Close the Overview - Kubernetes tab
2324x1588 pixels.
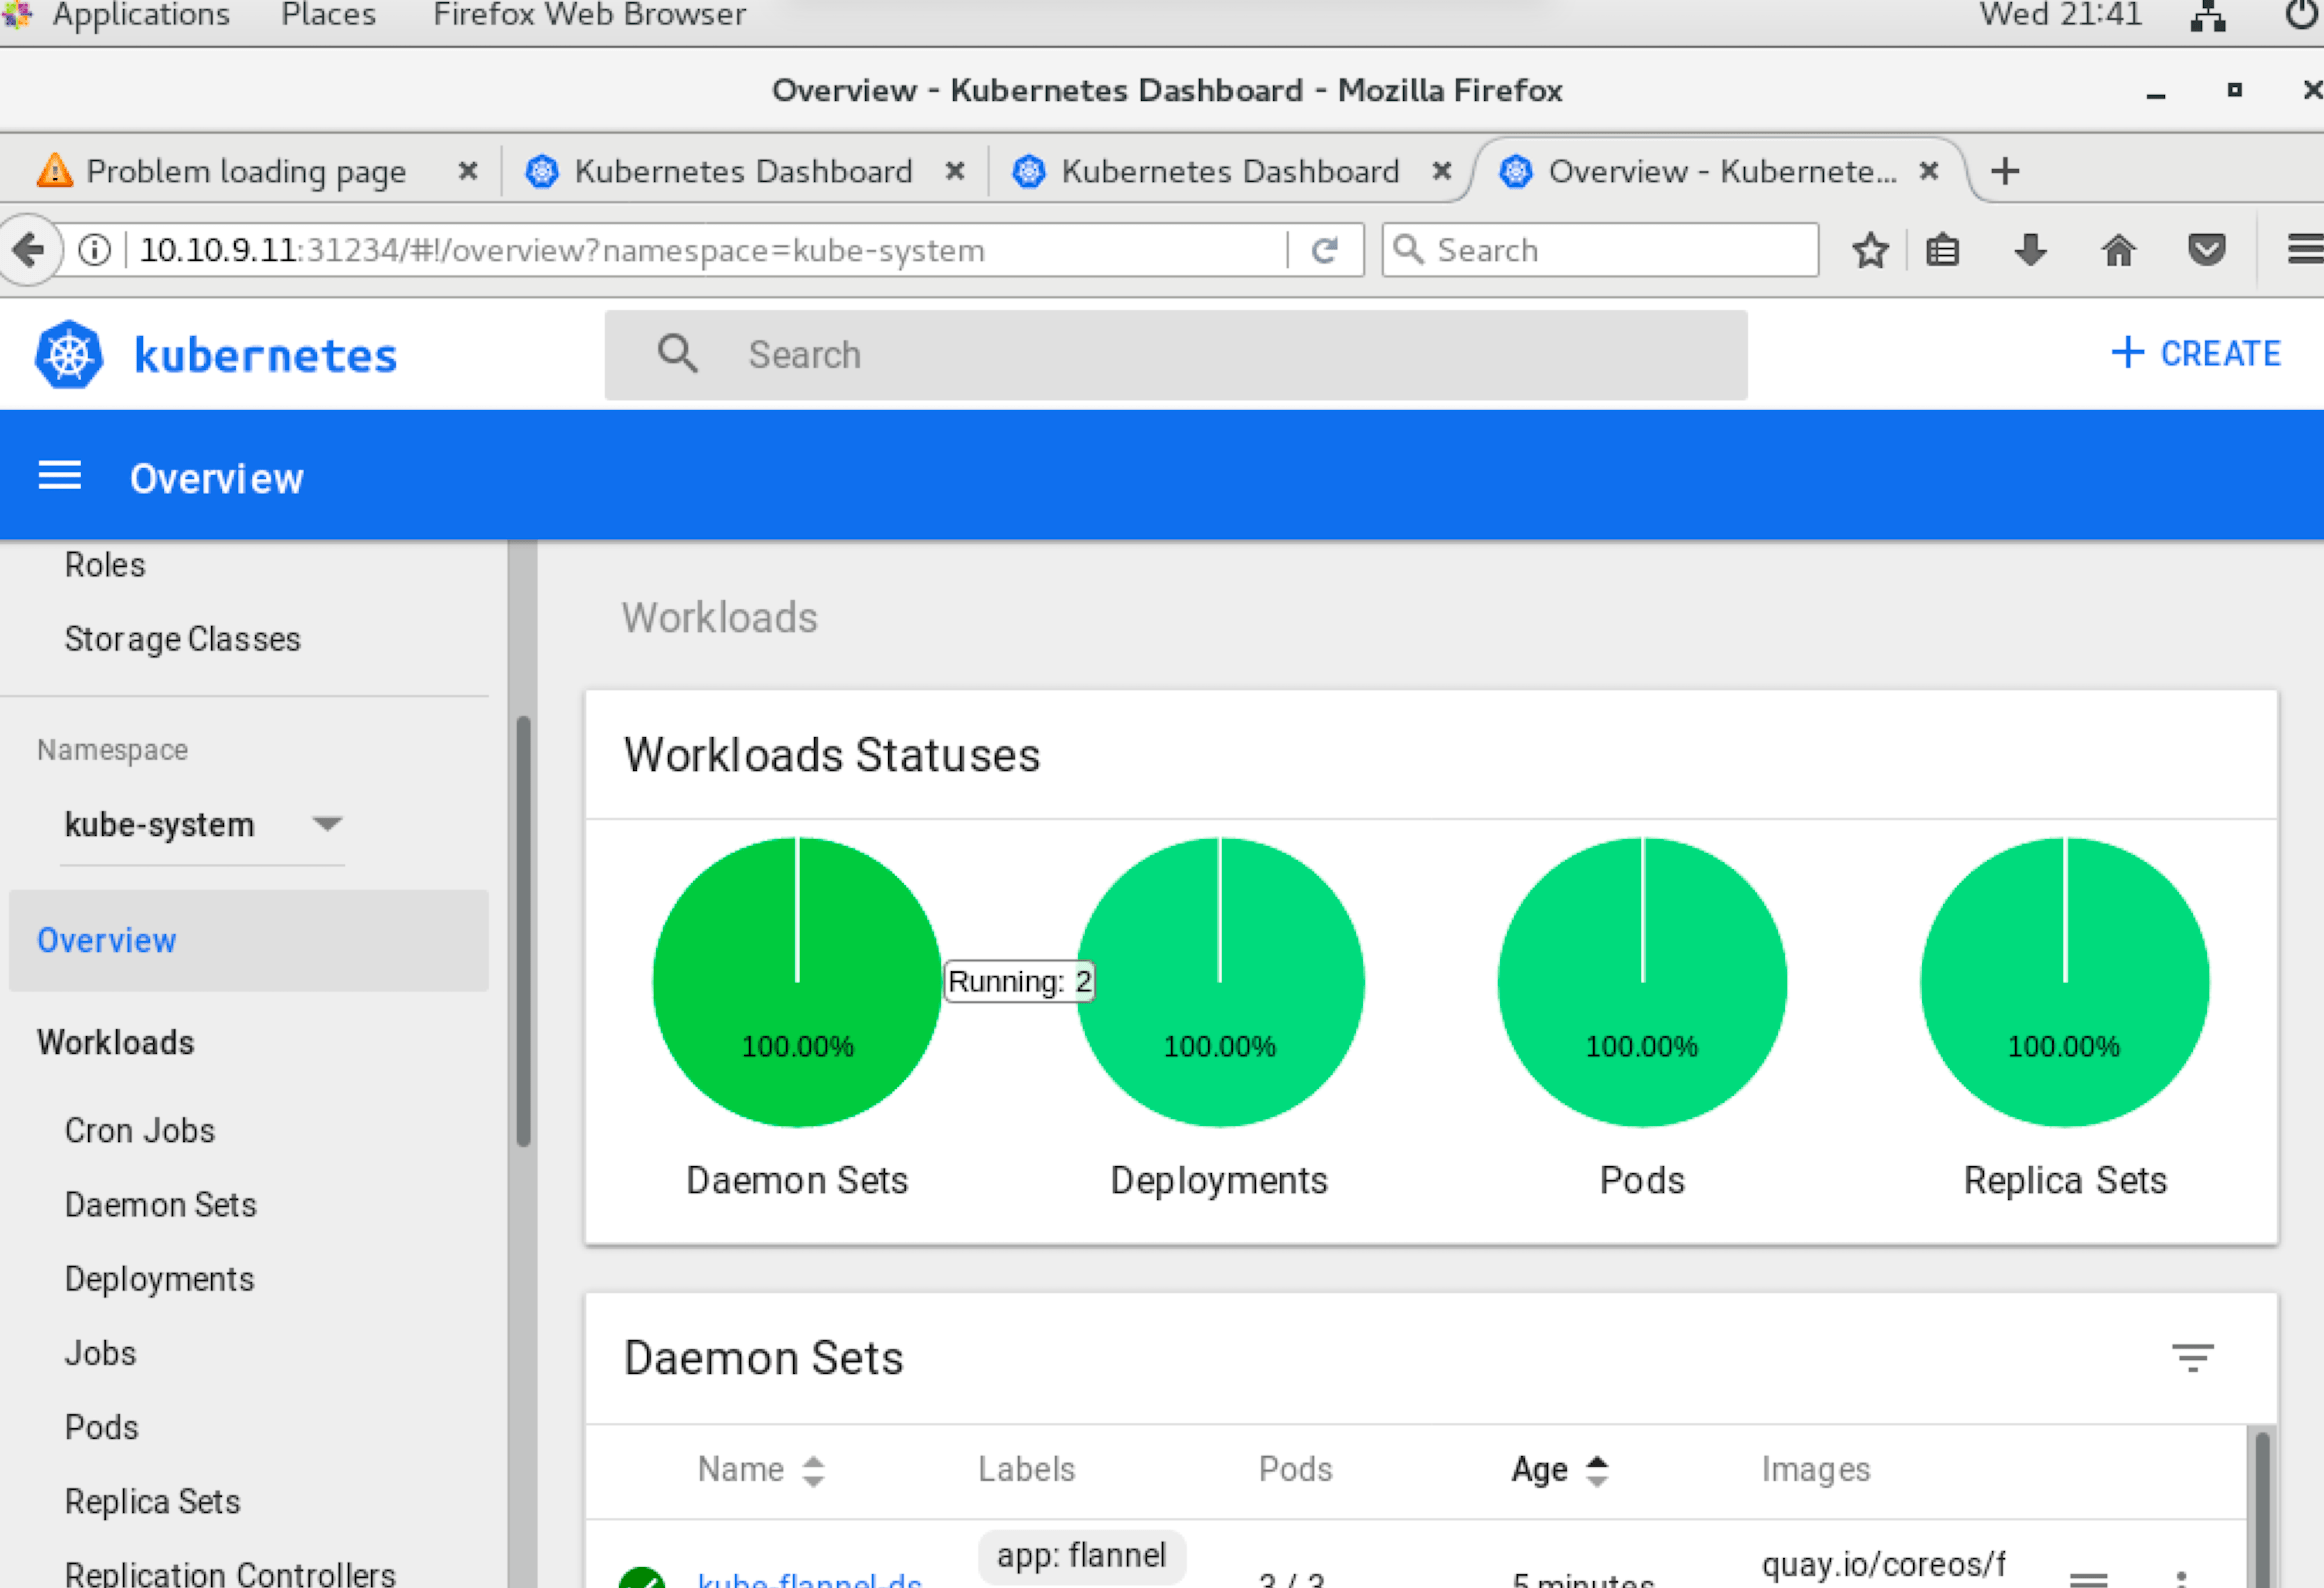click(1929, 171)
